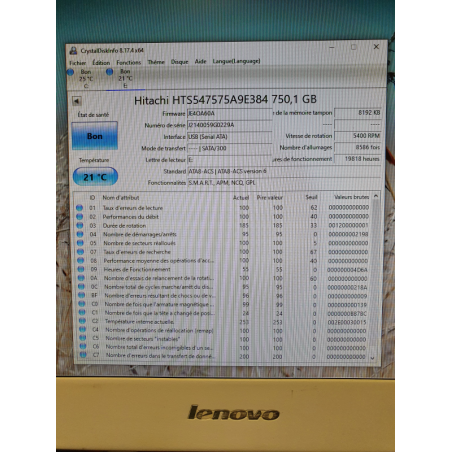The image size is (452, 452).
Task: Click the 8192 KB buffer size field
Action: click(358, 113)
